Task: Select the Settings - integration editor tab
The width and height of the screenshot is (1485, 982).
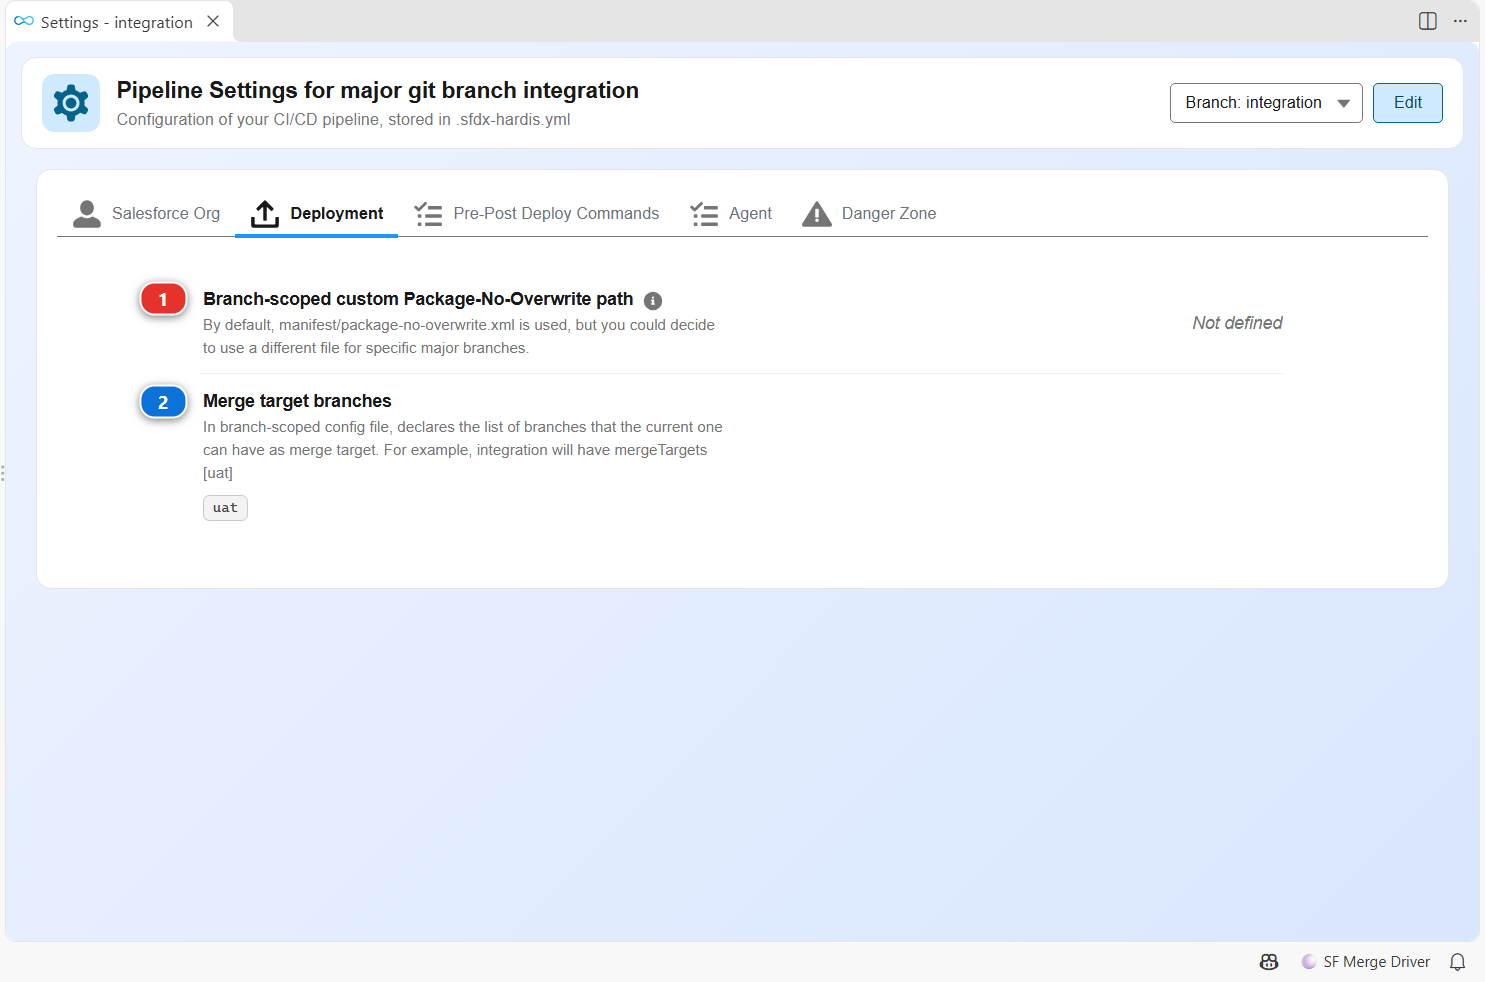Action: click(x=120, y=22)
